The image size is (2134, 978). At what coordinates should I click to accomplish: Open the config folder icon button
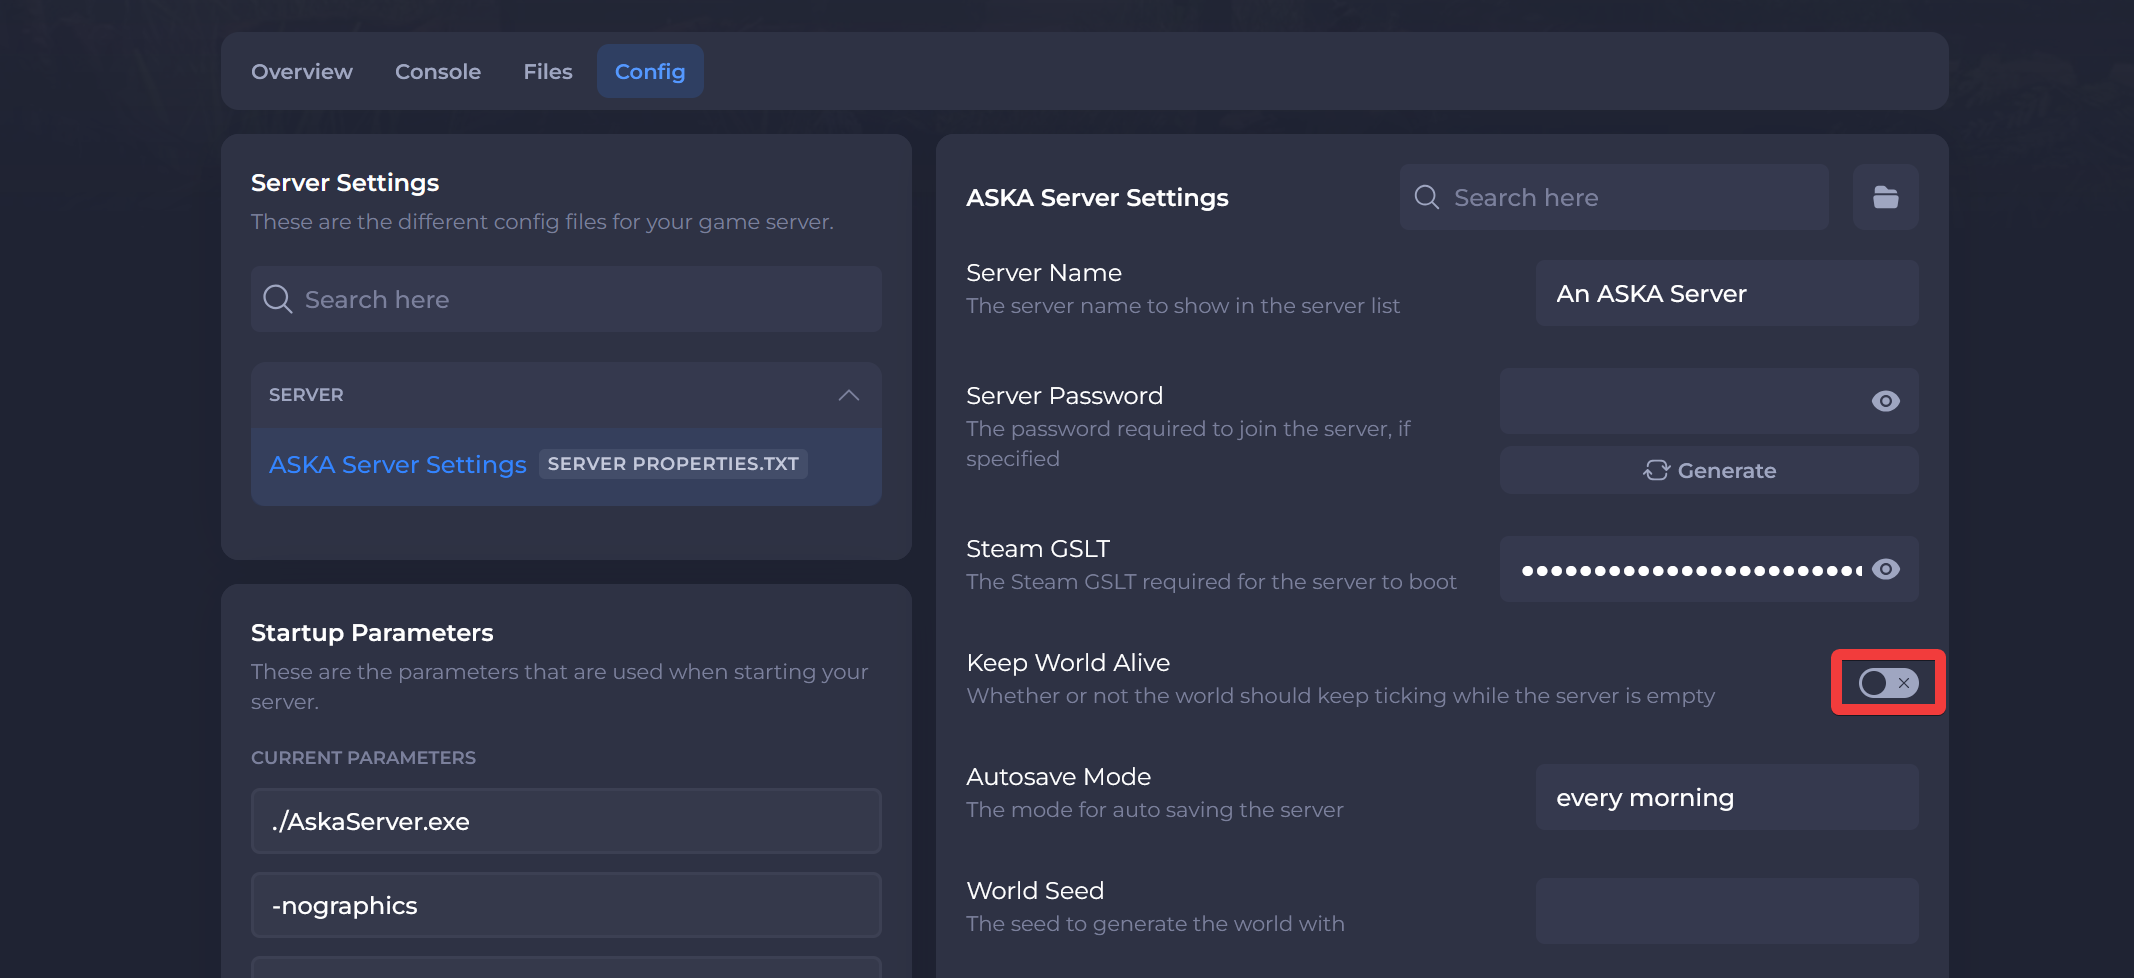[x=1885, y=197]
